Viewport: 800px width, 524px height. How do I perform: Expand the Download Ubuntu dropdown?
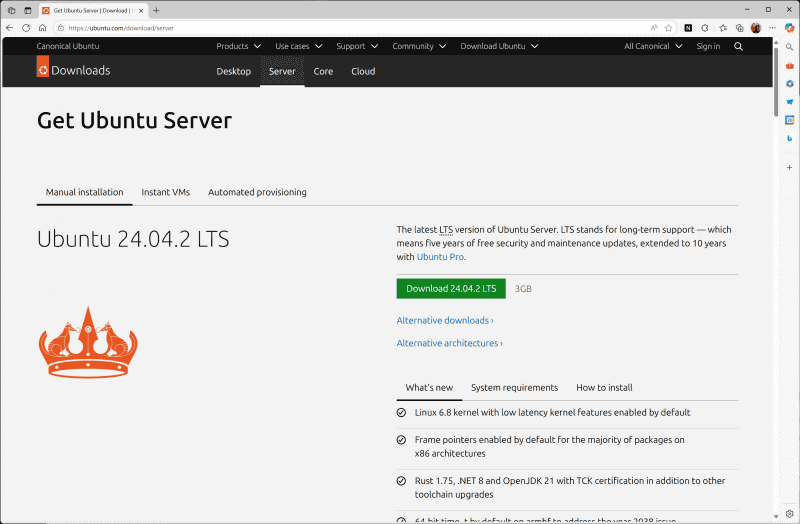(x=499, y=46)
